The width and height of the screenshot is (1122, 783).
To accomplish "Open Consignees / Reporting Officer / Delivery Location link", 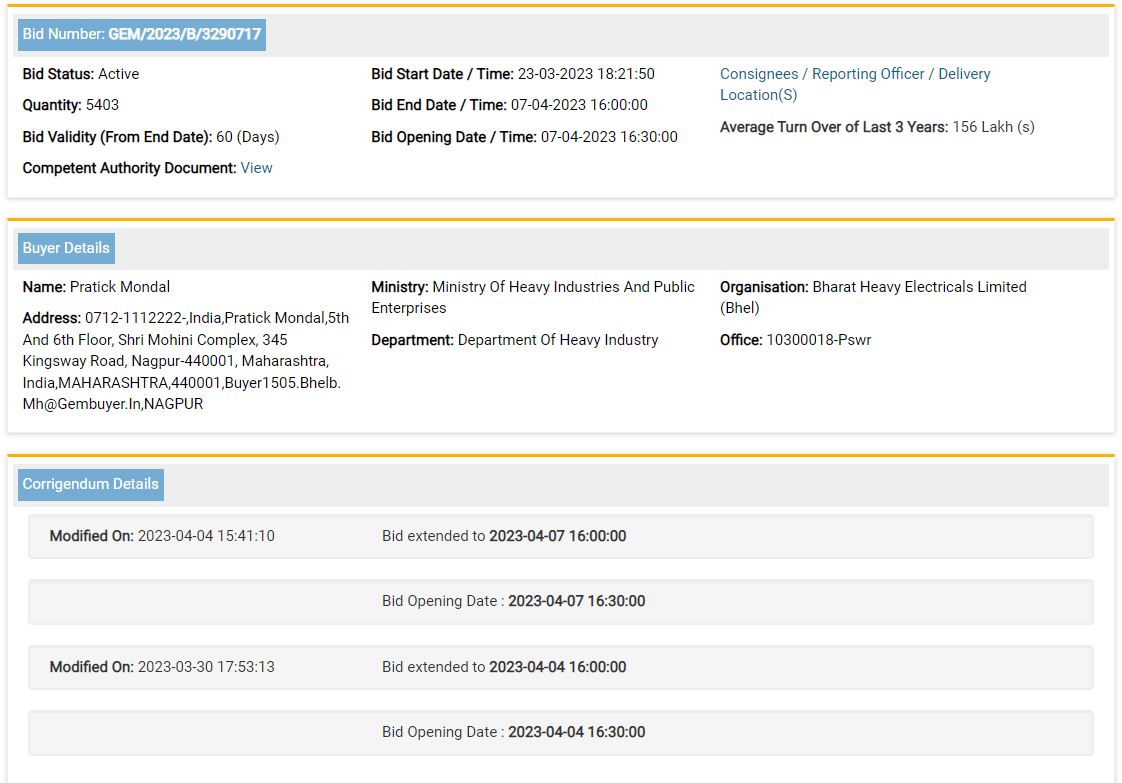I will pyautogui.click(x=854, y=84).
